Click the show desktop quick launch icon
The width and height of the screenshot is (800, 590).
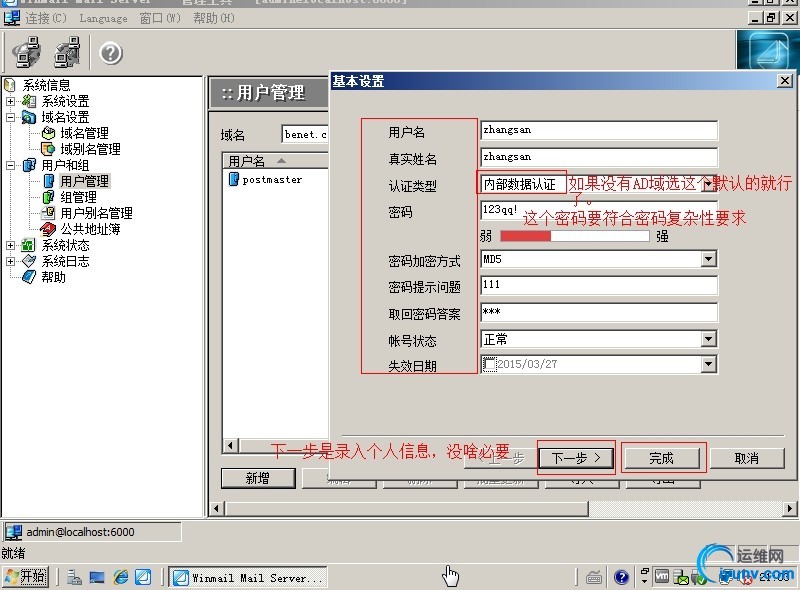point(96,577)
